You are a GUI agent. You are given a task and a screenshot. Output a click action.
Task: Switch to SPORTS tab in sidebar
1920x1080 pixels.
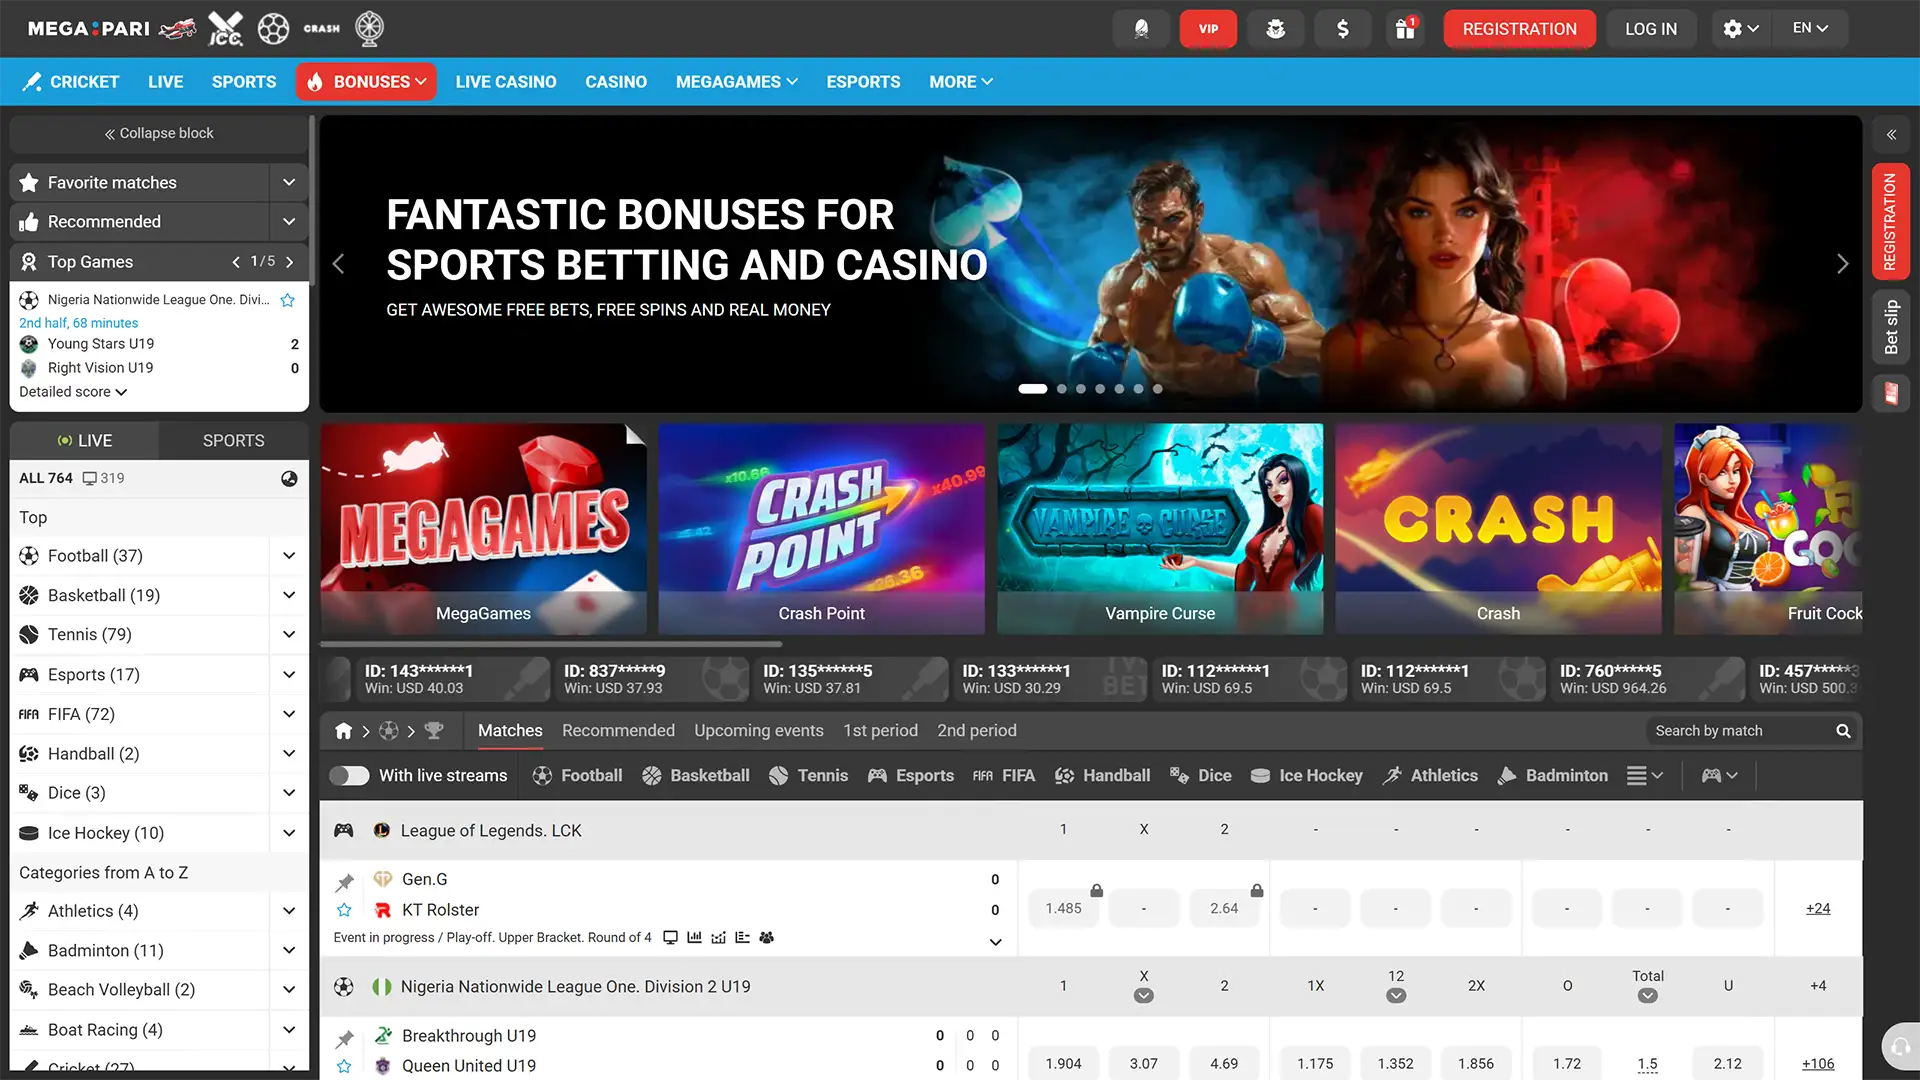pos(233,441)
